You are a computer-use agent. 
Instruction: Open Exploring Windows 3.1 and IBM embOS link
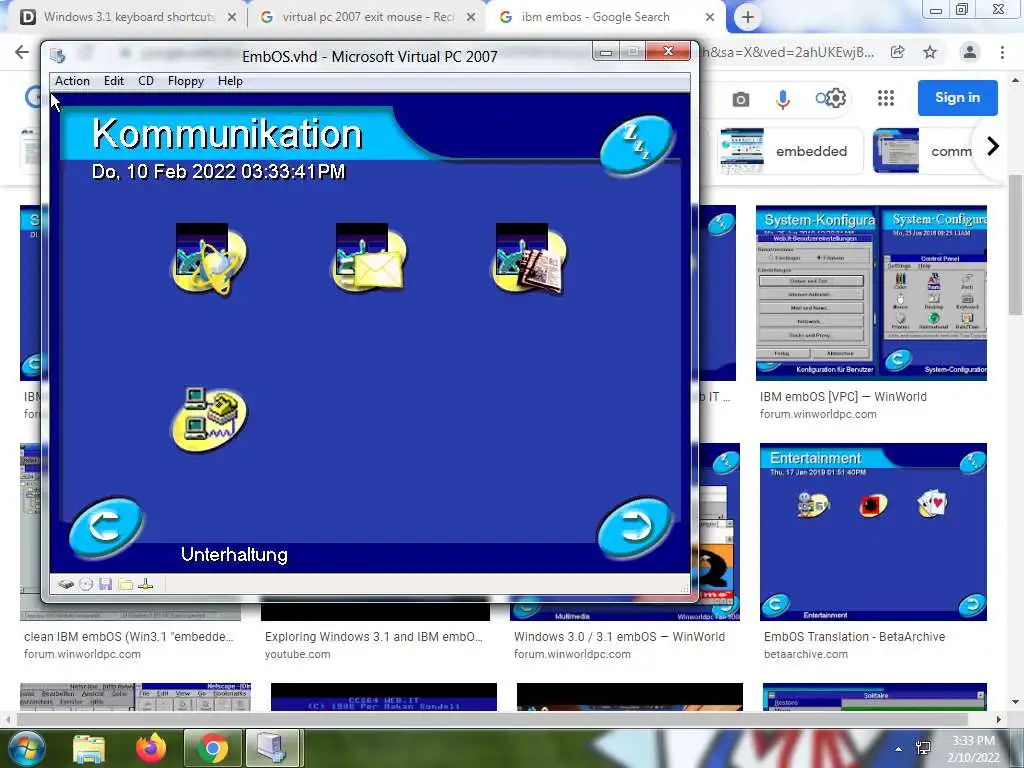coord(374,637)
